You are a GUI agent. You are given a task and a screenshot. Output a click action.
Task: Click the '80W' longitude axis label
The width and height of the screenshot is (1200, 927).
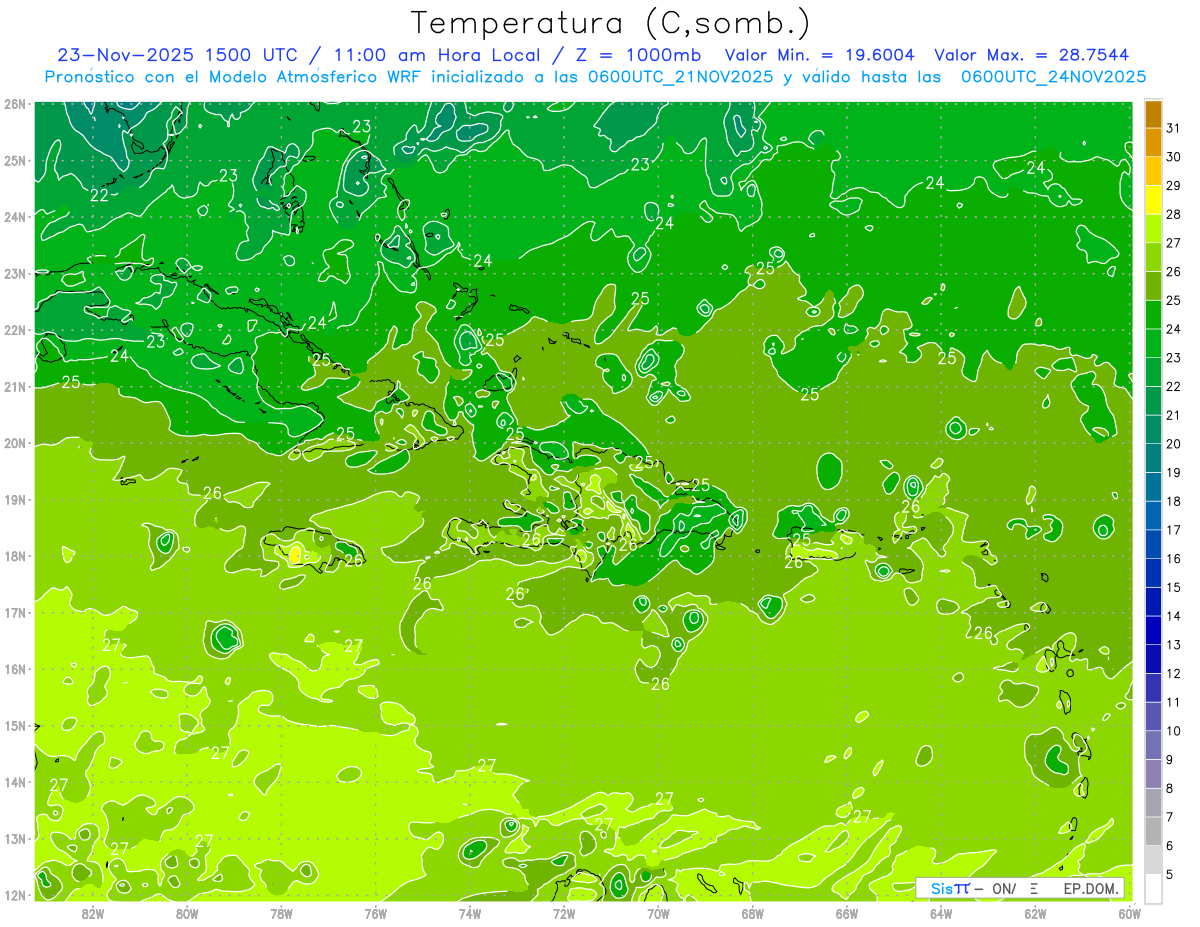pos(187,912)
